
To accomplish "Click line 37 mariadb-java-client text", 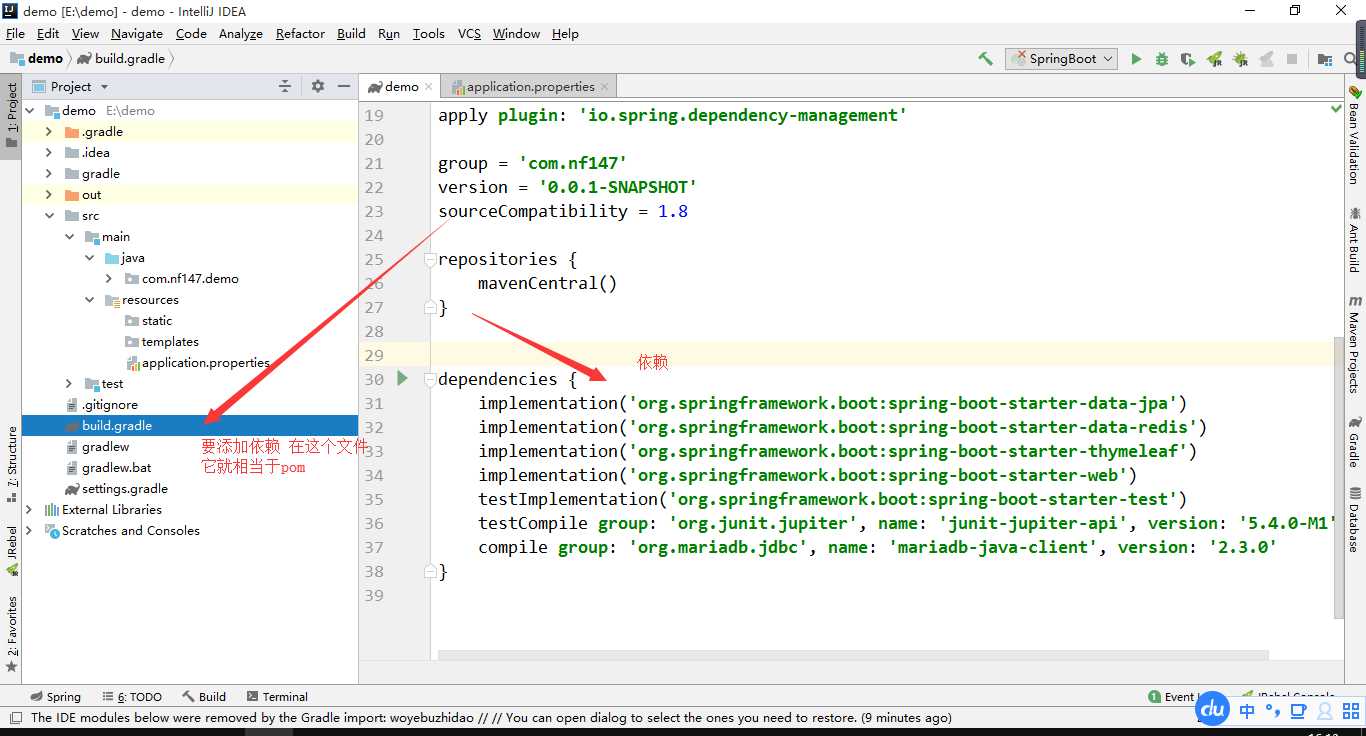I will tap(993, 547).
